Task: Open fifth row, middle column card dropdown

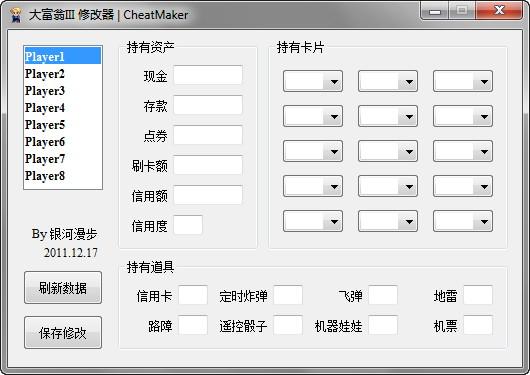Action: click(388, 221)
